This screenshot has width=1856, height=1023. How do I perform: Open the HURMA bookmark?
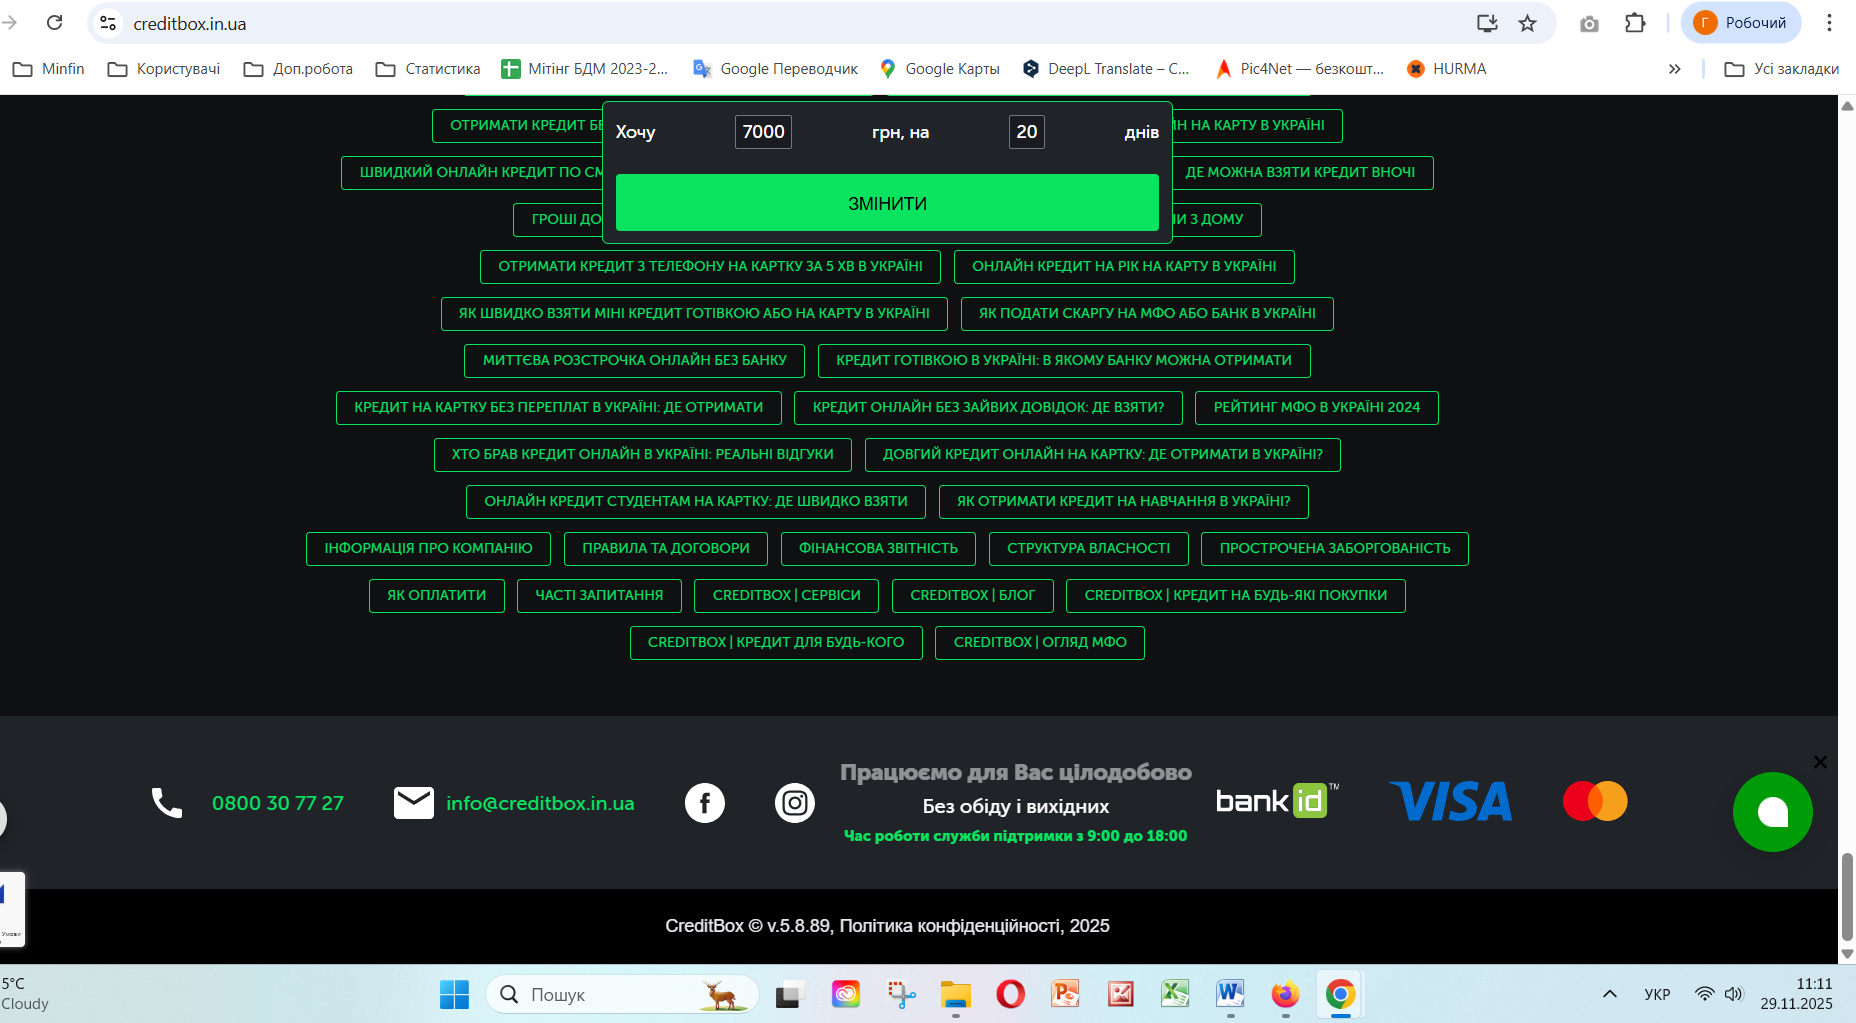click(1447, 69)
